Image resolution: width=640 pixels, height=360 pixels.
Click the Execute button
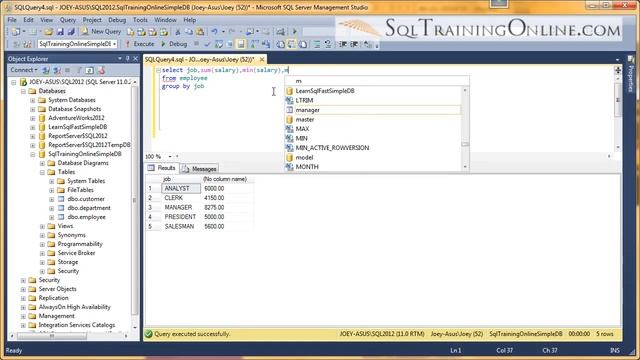pyautogui.click(x=140, y=44)
